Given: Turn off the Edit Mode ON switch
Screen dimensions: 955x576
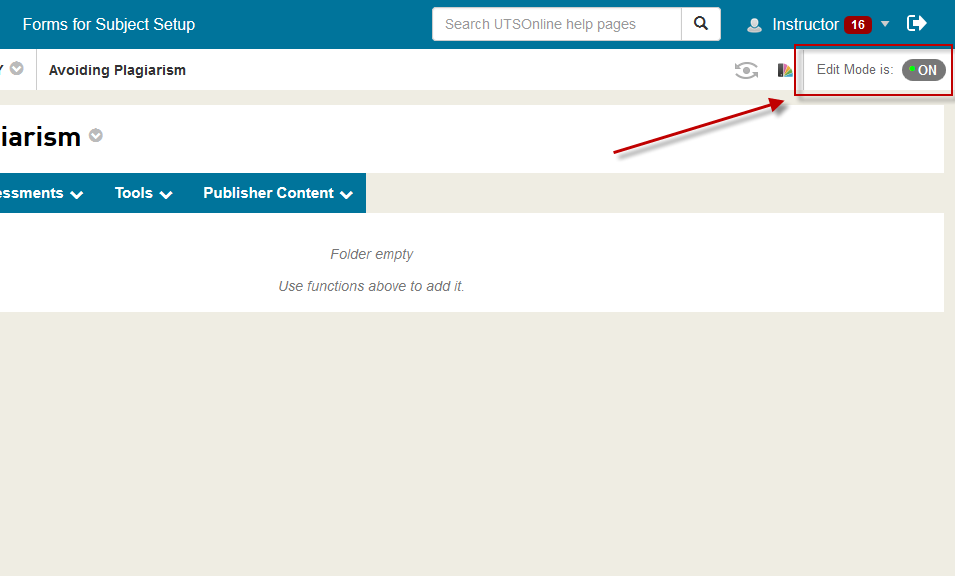Looking at the screenshot, I should pos(923,70).
